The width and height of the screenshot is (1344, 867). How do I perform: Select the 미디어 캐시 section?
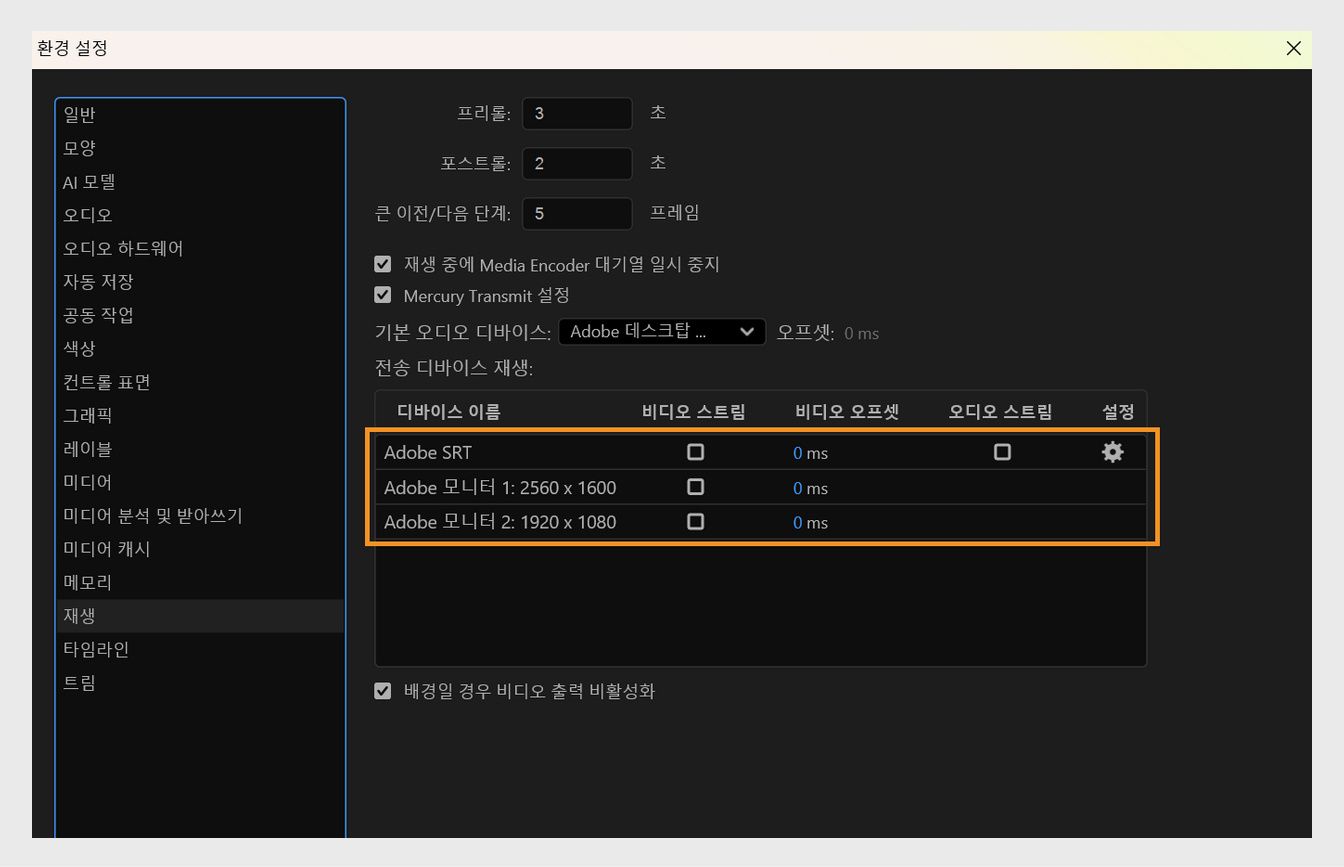pyautogui.click(x=105, y=548)
